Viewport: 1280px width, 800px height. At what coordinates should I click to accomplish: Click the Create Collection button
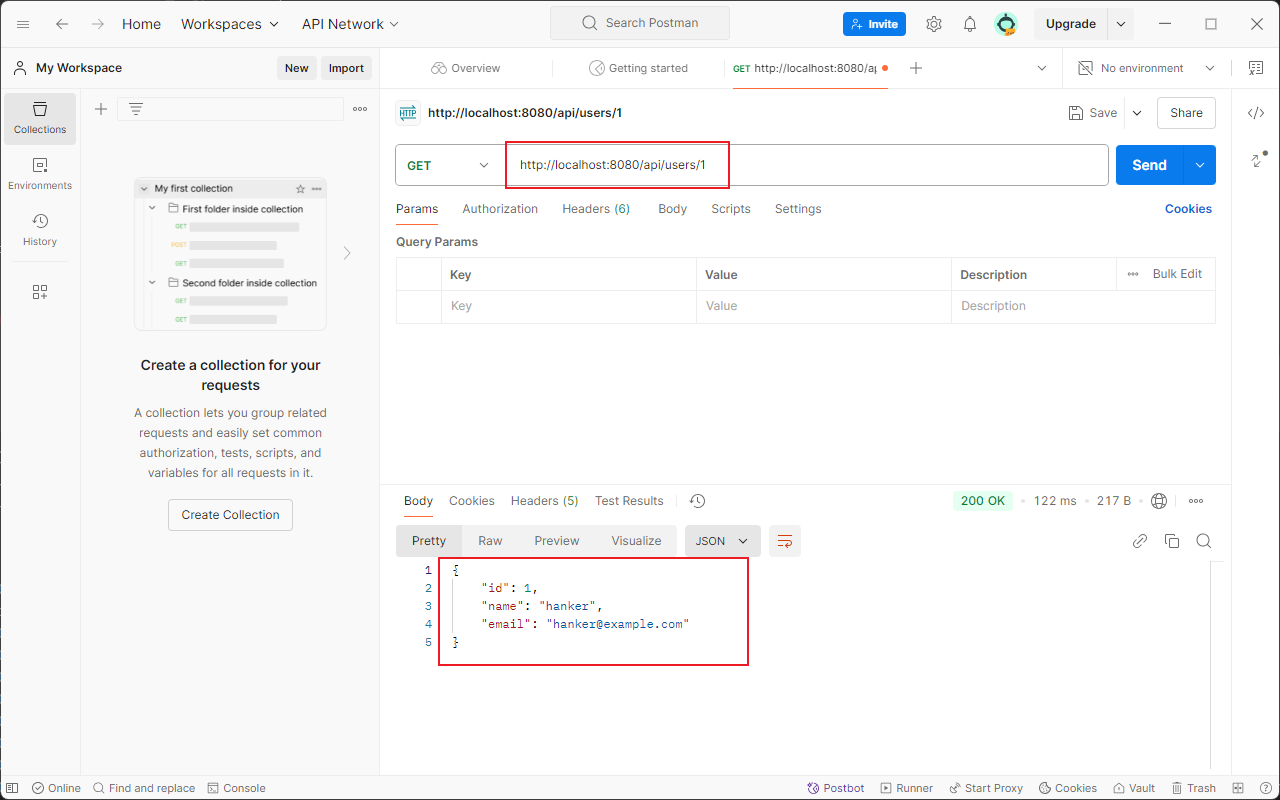tap(230, 515)
